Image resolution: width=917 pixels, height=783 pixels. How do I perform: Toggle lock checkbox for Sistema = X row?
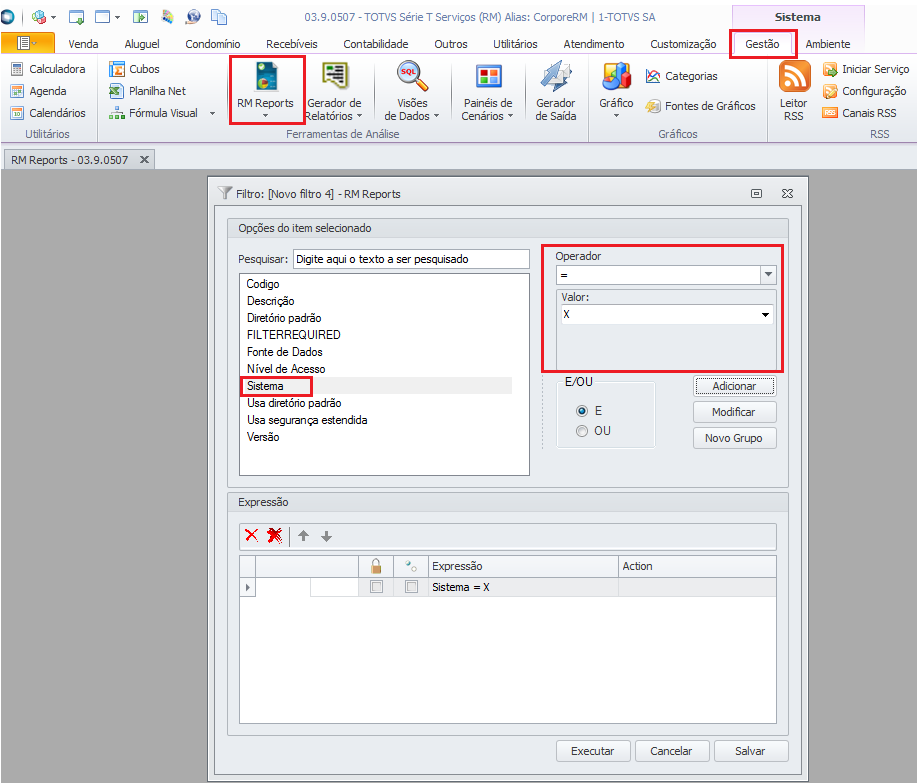(377, 587)
